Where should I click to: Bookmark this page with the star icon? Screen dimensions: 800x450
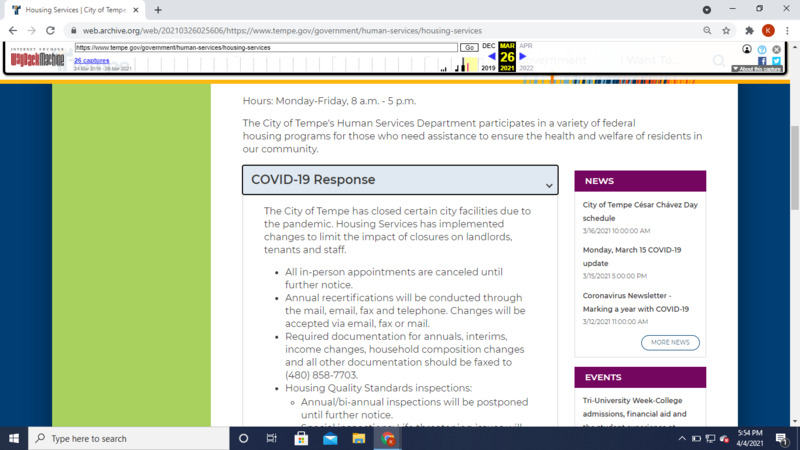727,31
